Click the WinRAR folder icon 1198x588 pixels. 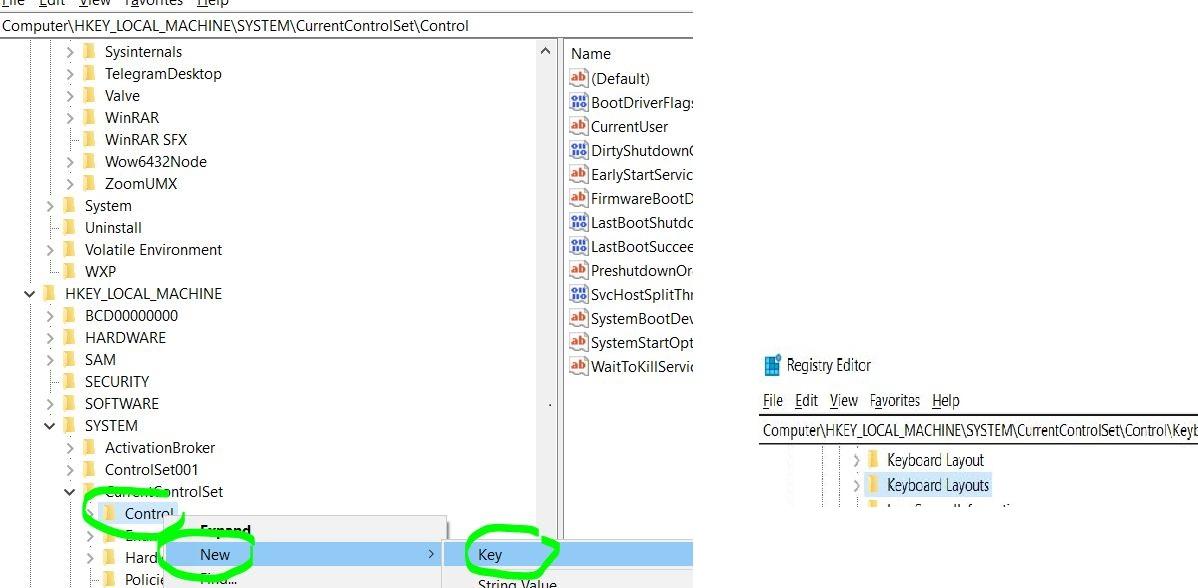[x=89, y=118]
